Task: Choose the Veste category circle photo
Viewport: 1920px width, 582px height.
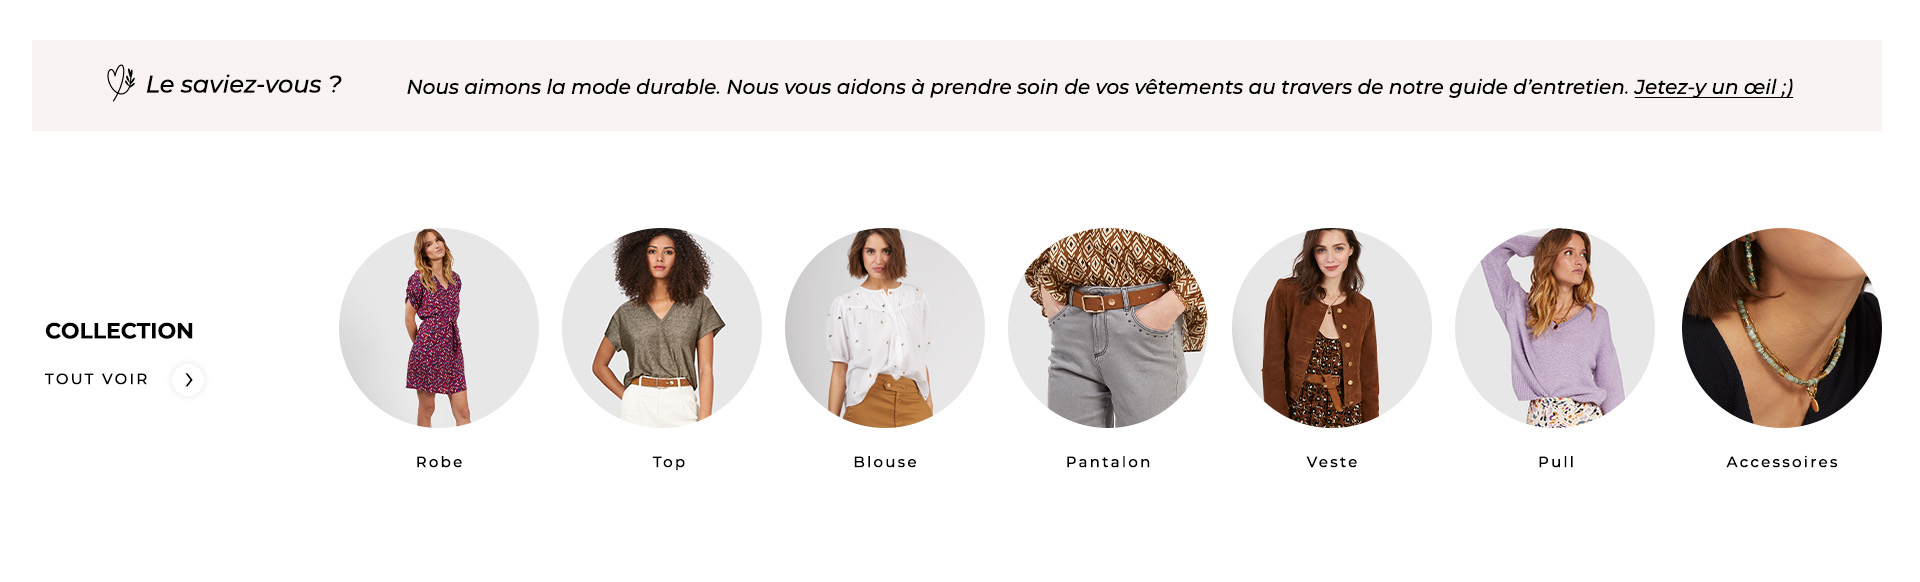Action: 1332,328
